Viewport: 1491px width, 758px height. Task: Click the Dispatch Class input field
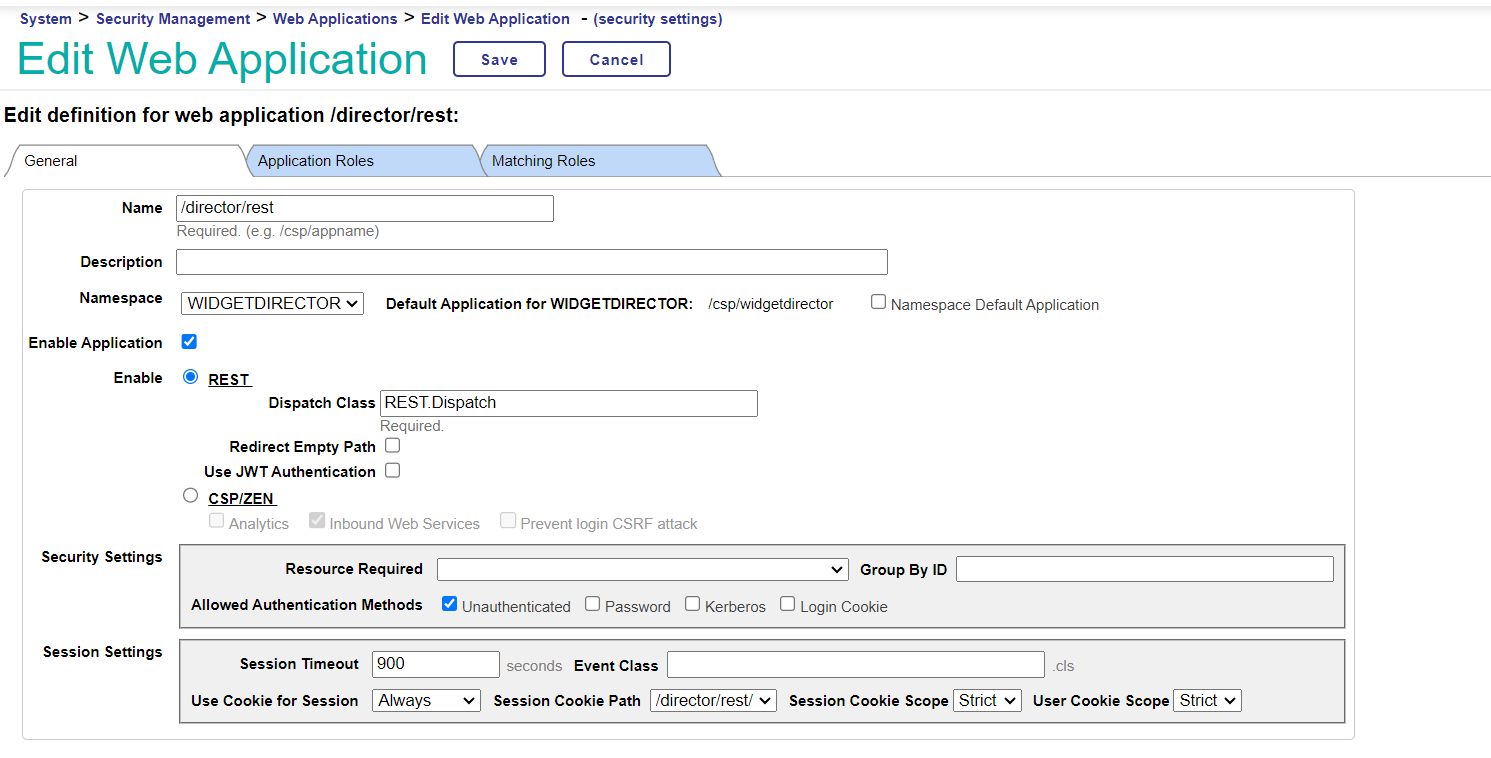[568, 403]
